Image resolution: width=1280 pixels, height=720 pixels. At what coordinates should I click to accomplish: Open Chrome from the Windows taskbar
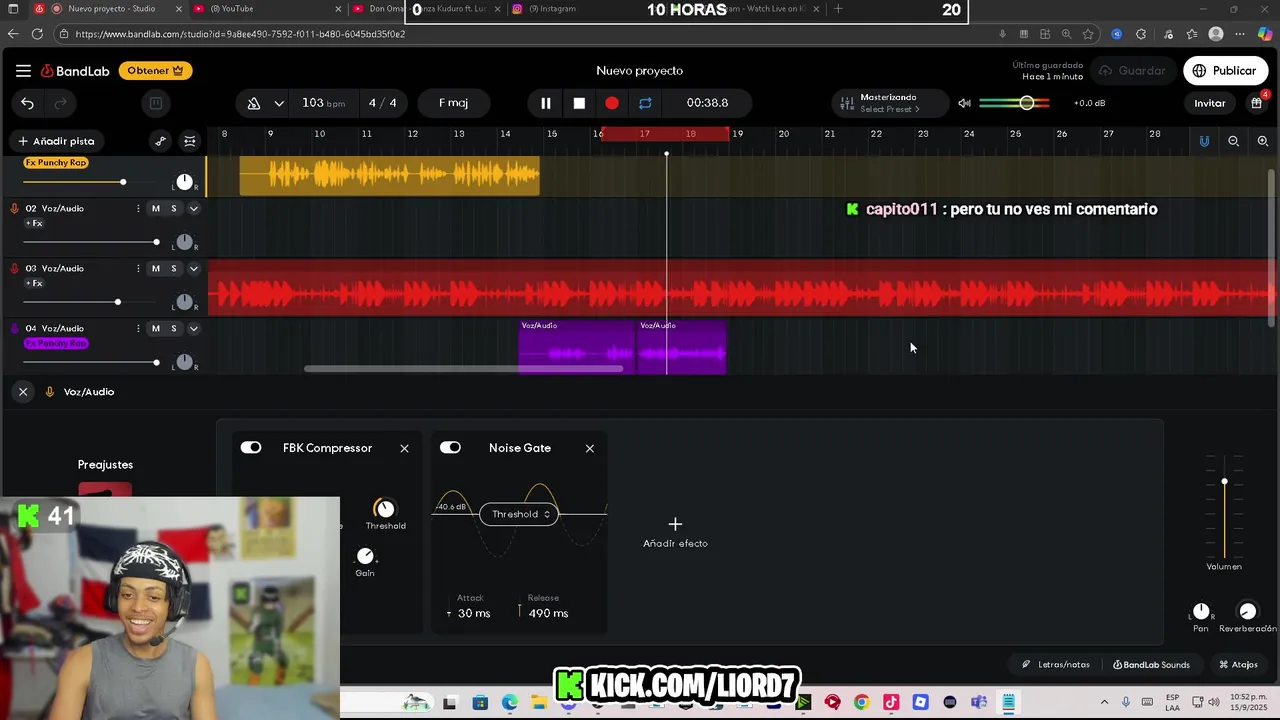(x=862, y=702)
